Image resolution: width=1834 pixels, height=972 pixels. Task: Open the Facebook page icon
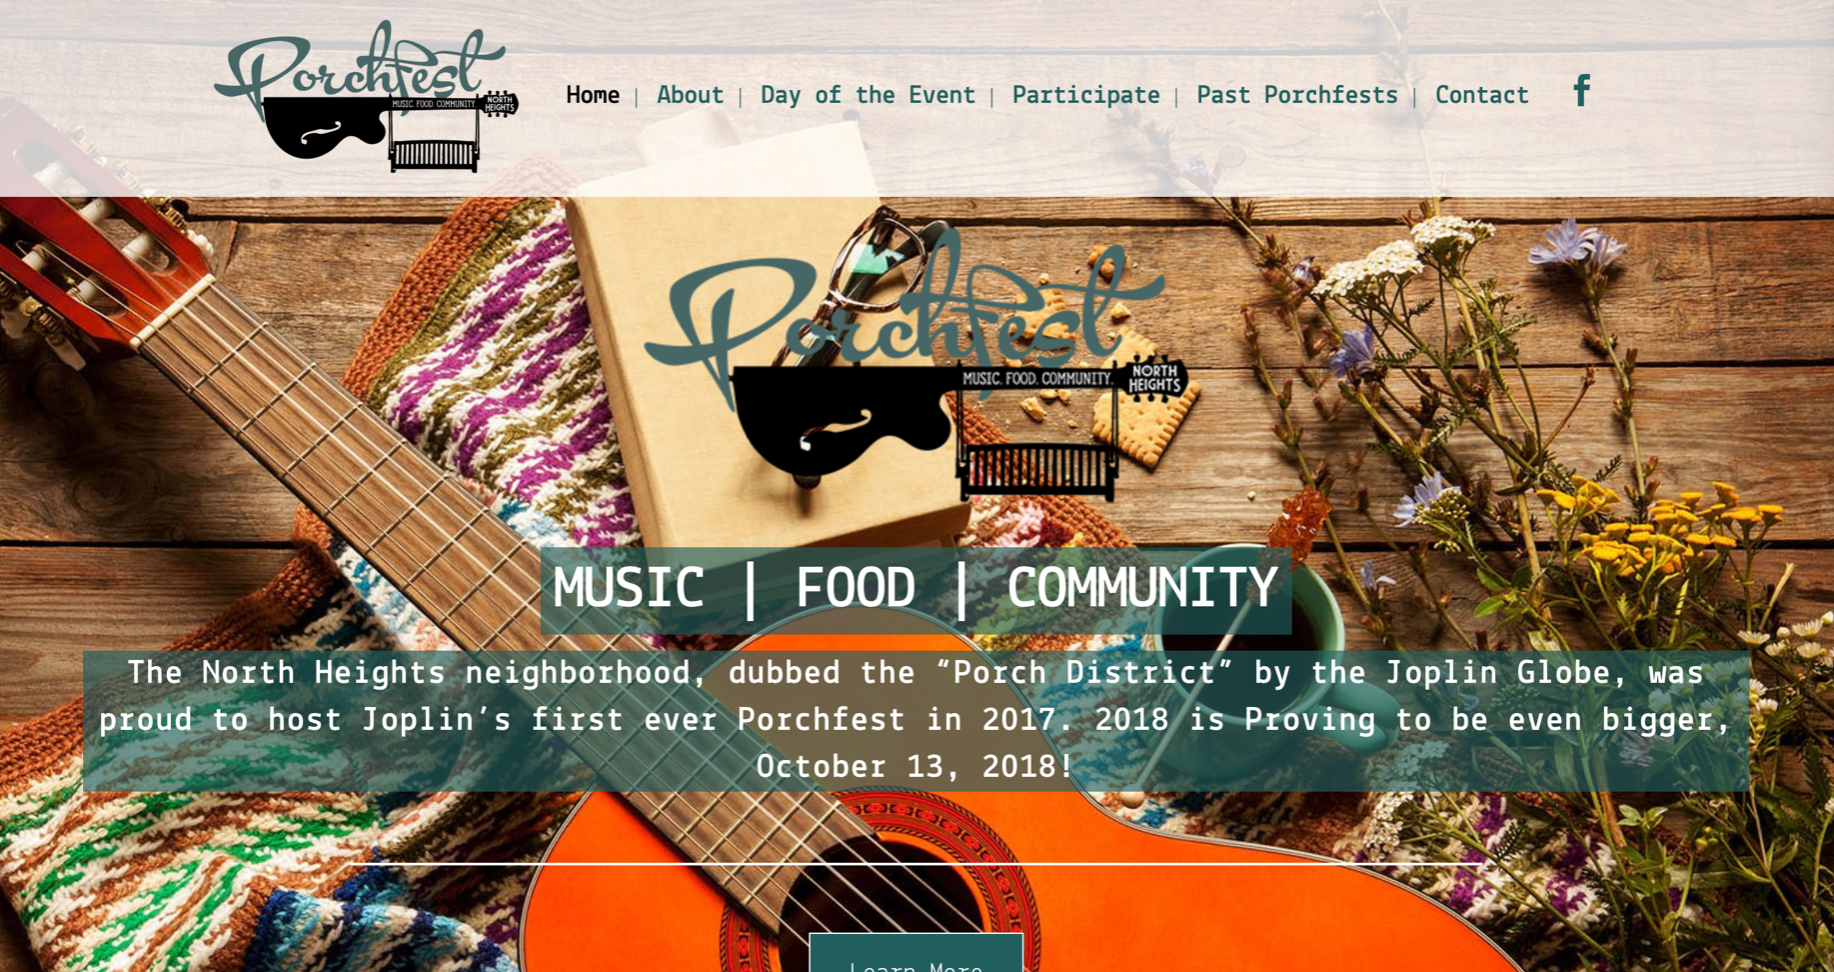pyautogui.click(x=1581, y=91)
